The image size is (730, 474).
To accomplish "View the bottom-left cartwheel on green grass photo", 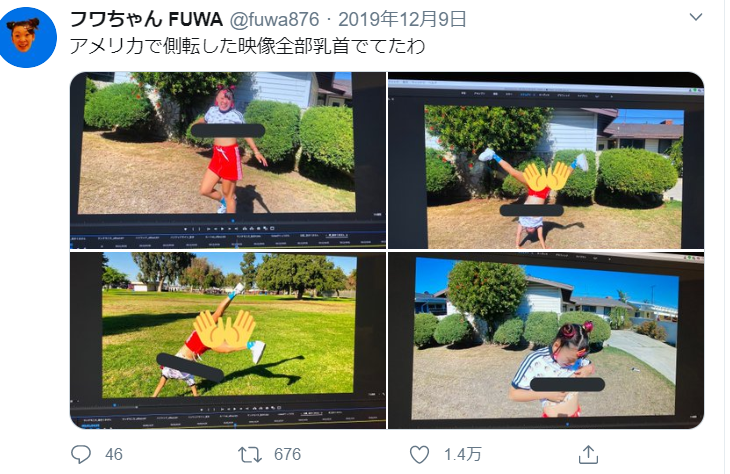I will [228, 340].
